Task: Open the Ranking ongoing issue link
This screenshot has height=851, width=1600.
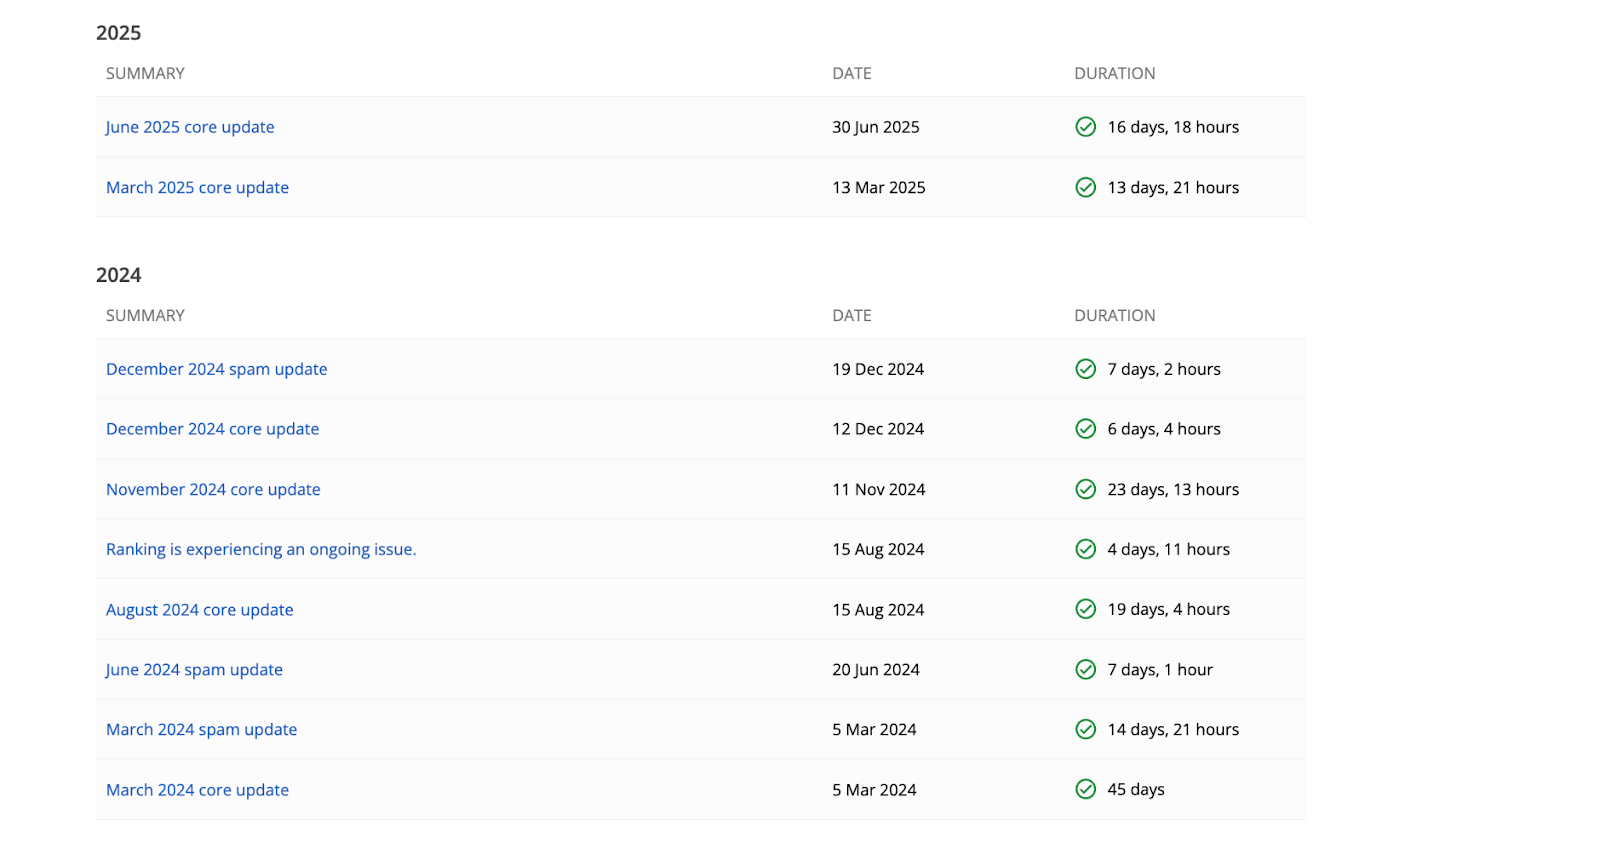Action: click(261, 549)
